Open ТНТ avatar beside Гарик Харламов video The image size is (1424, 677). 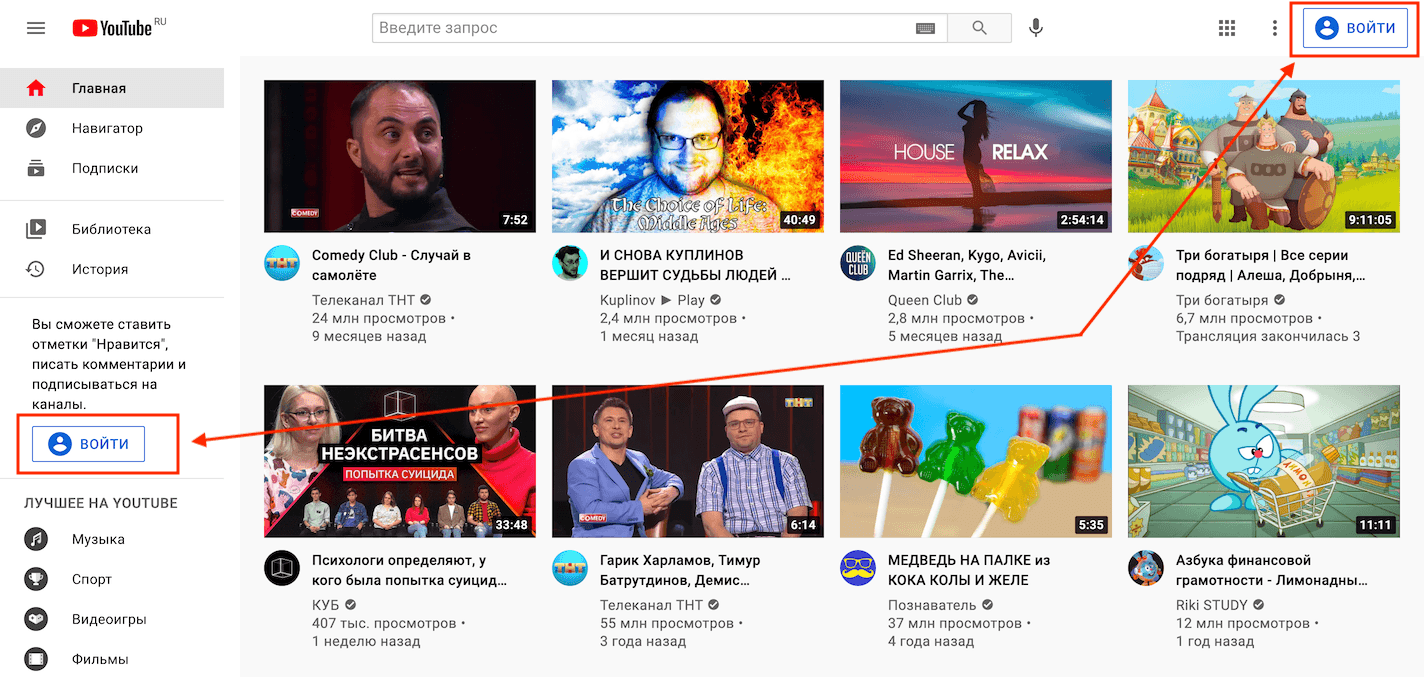(x=570, y=568)
